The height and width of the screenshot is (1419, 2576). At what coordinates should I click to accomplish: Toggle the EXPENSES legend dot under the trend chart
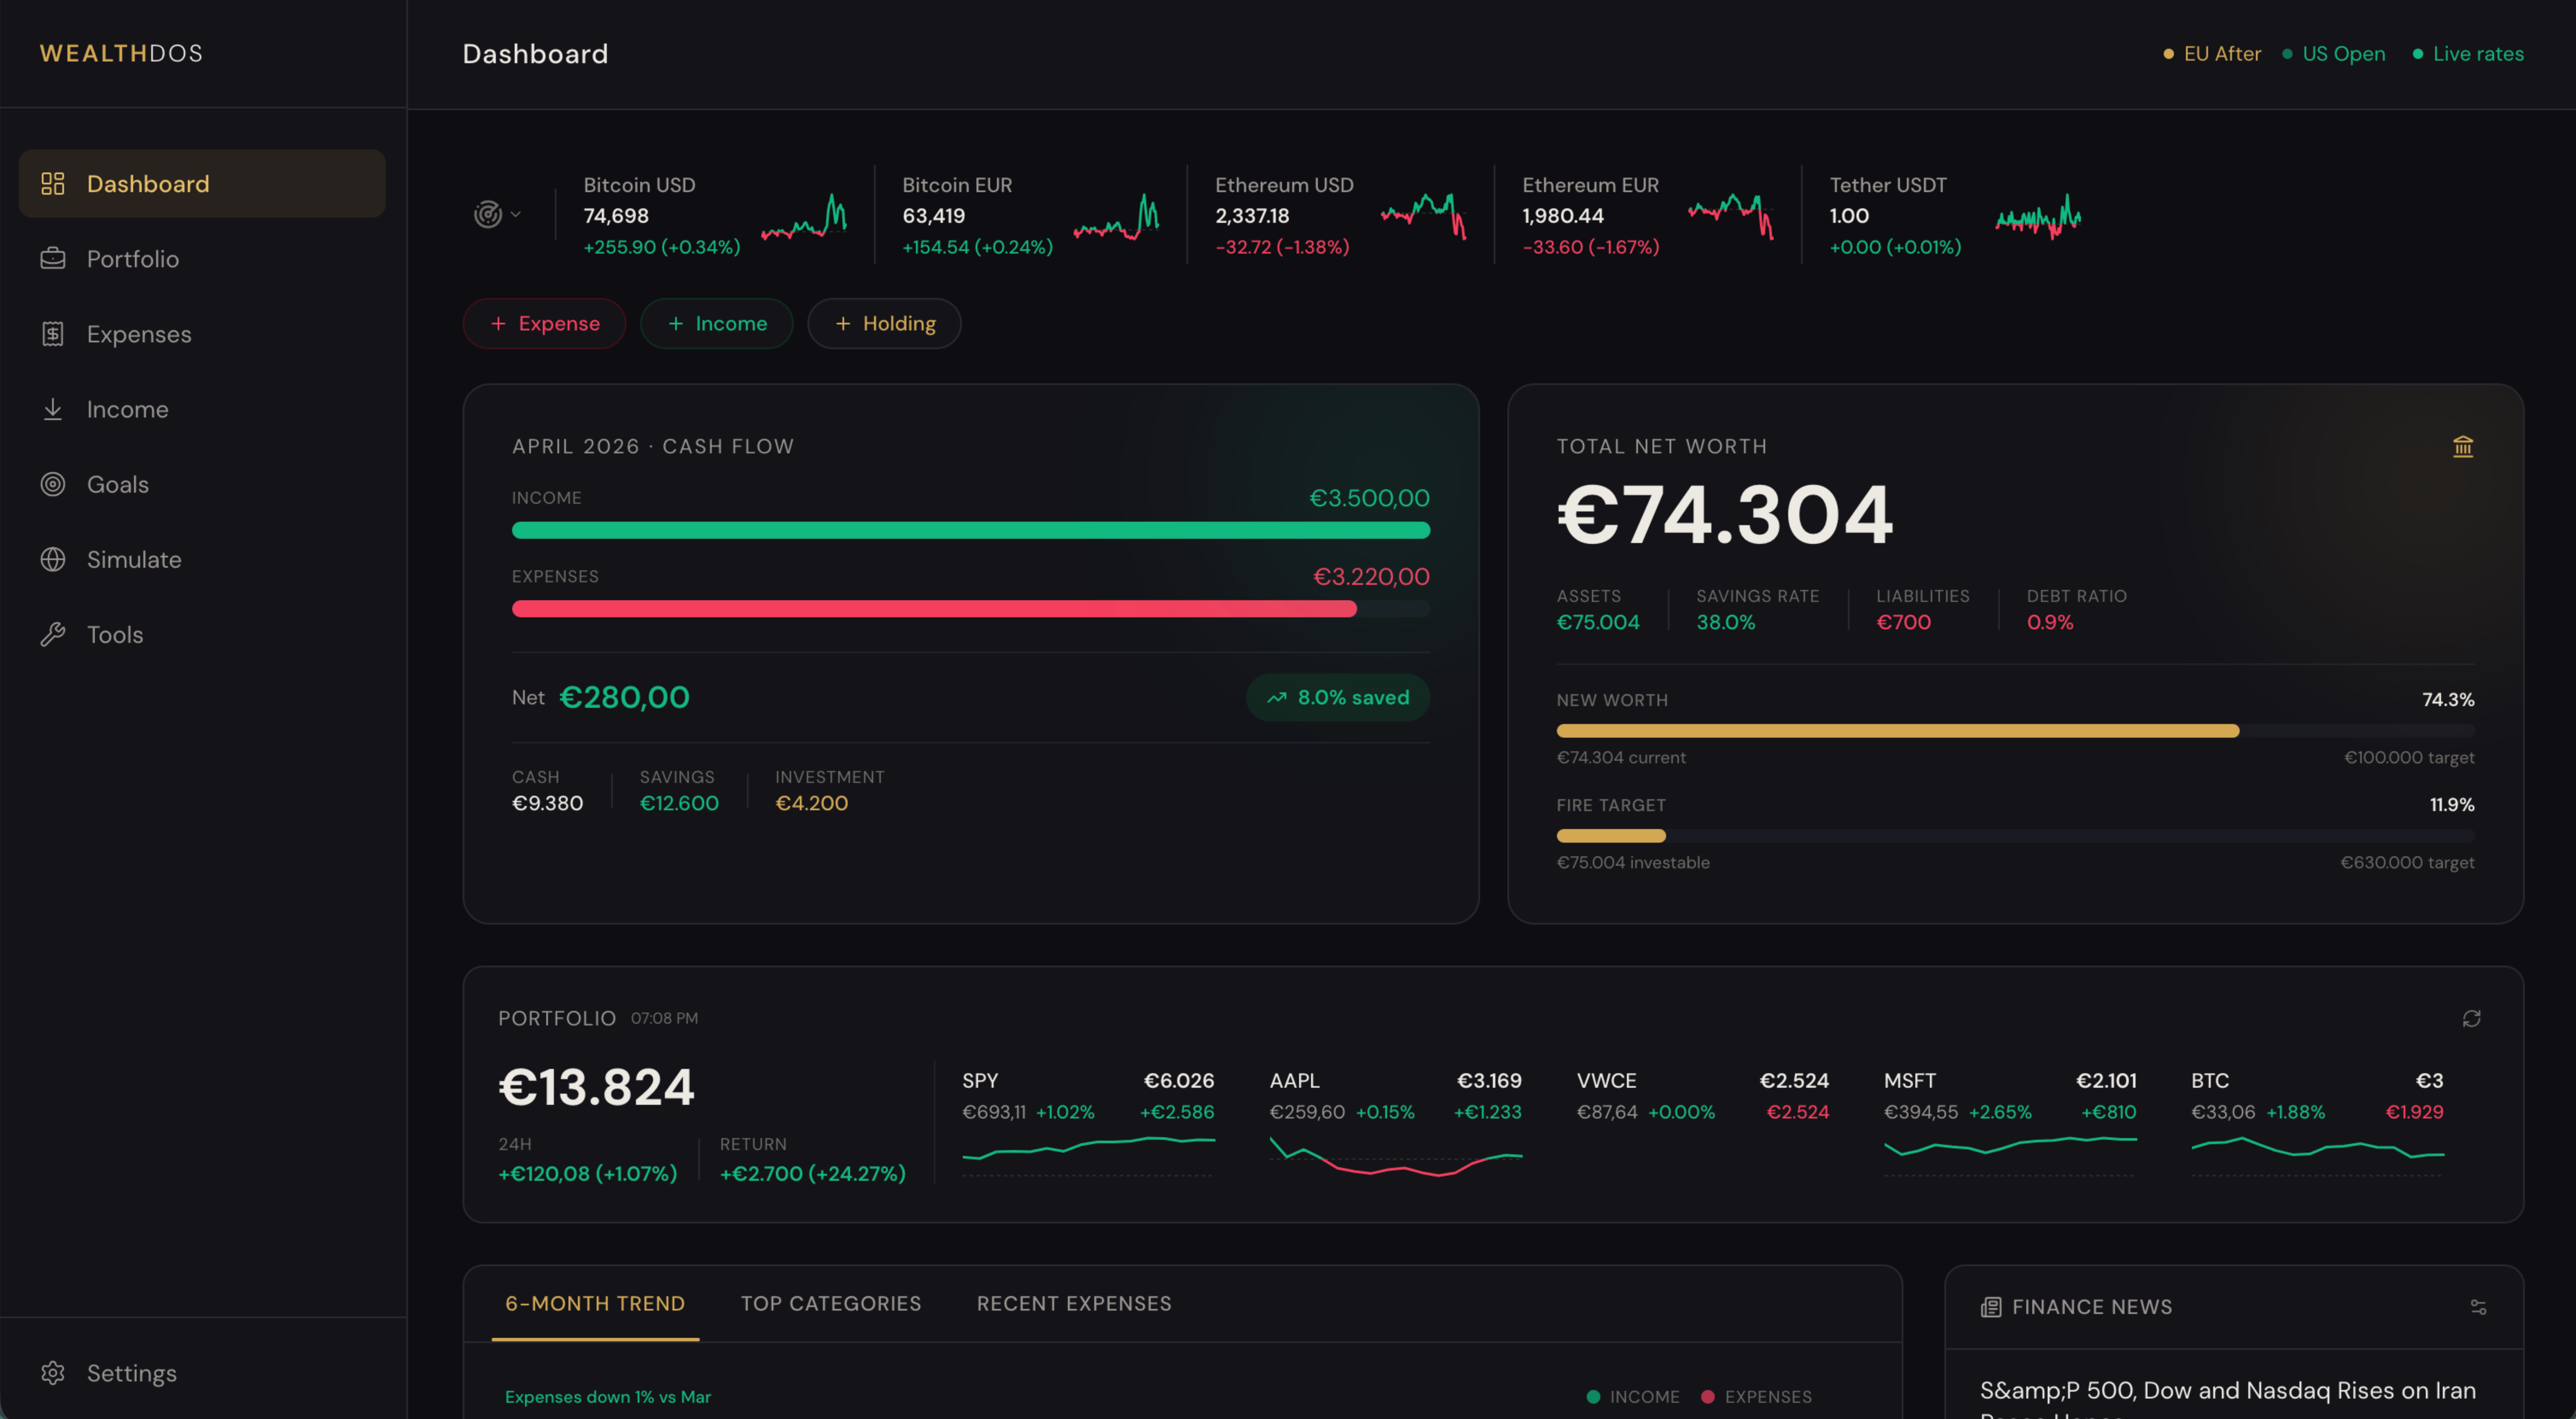point(1709,1396)
